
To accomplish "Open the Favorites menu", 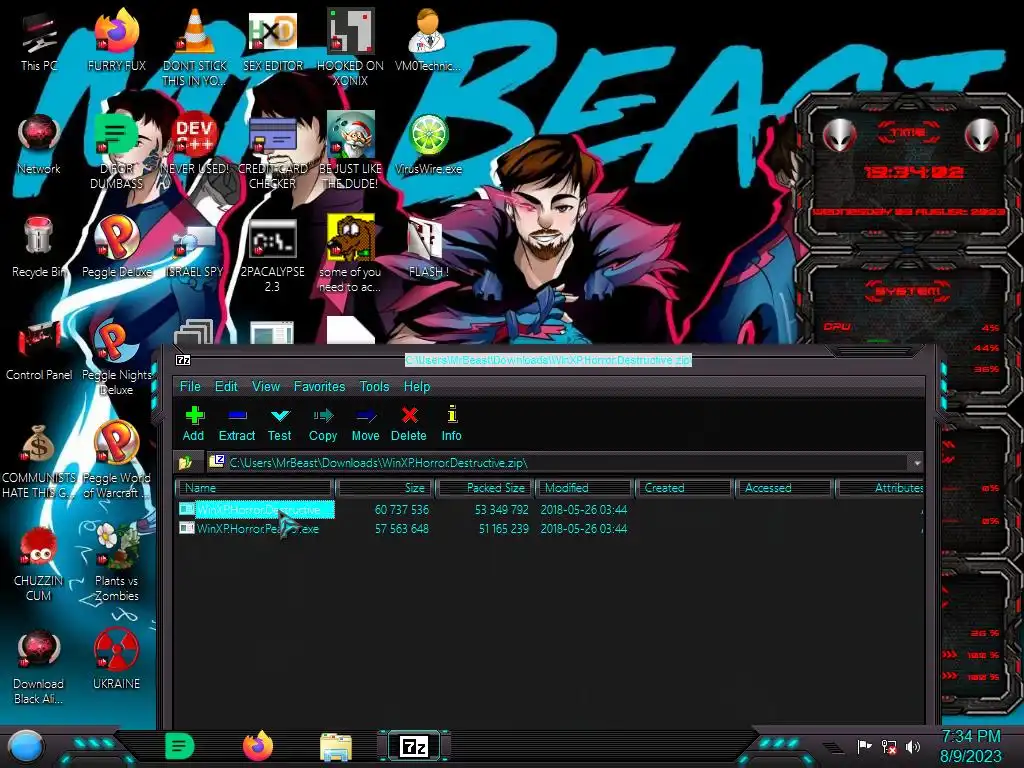I will (319, 386).
